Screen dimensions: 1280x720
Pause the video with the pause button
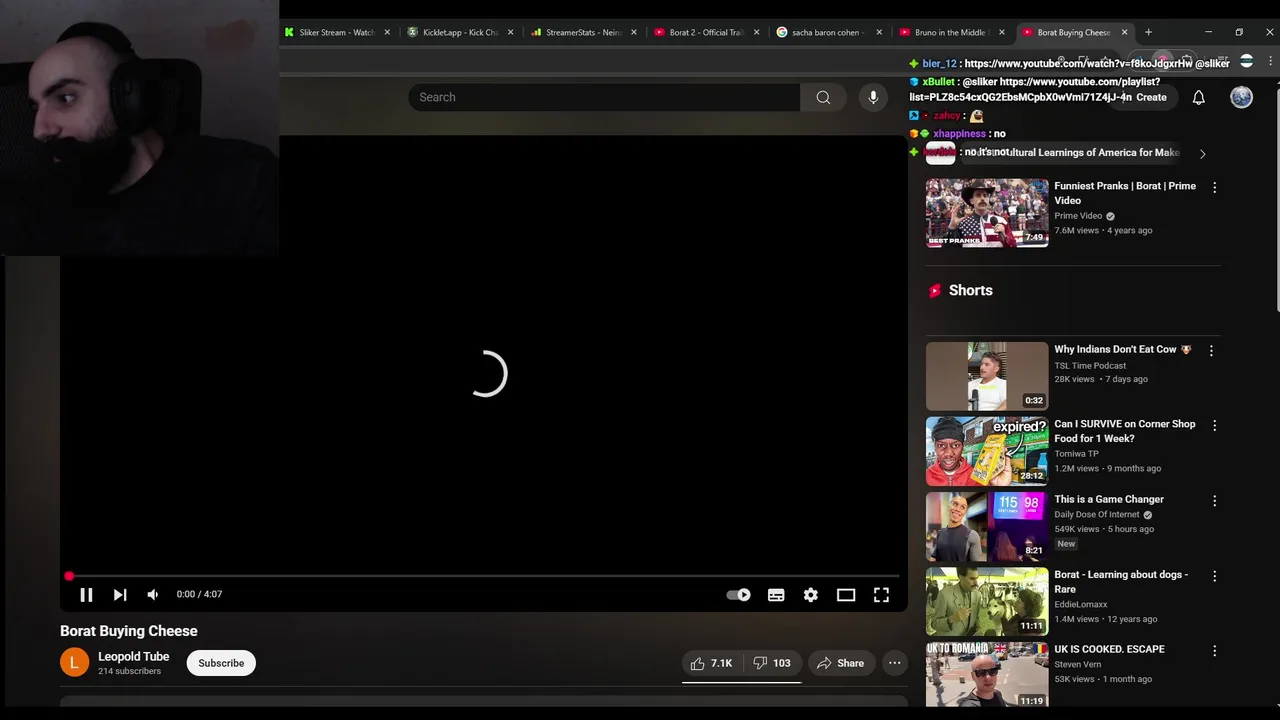point(86,594)
